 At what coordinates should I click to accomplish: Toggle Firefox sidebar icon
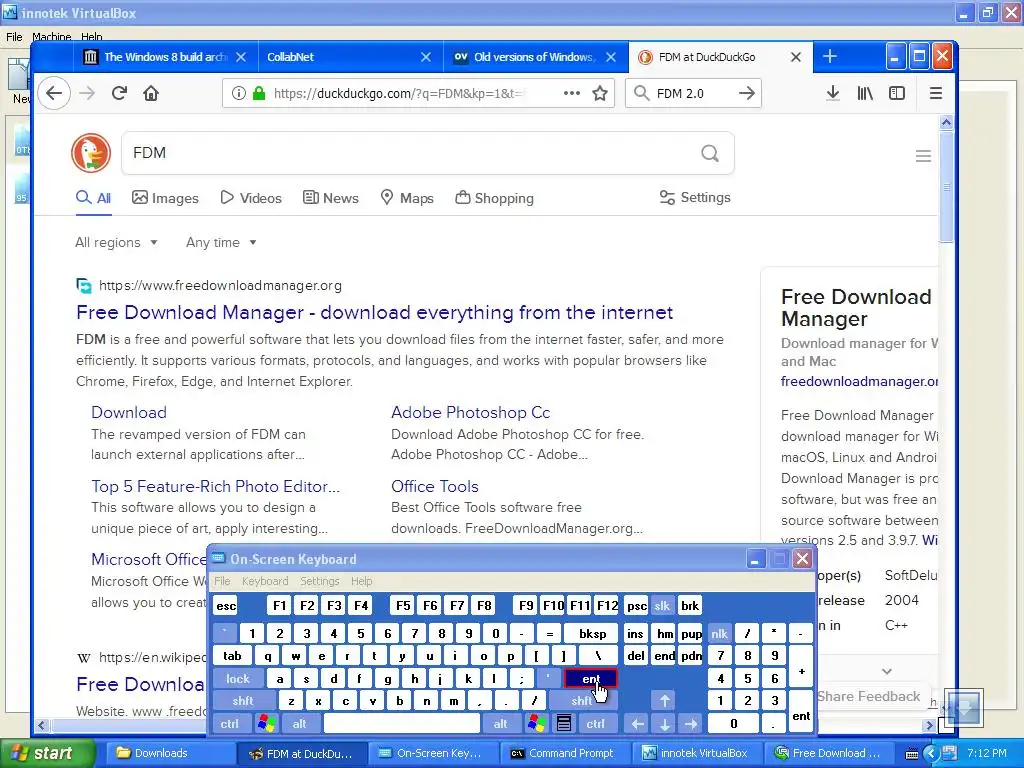[897, 93]
